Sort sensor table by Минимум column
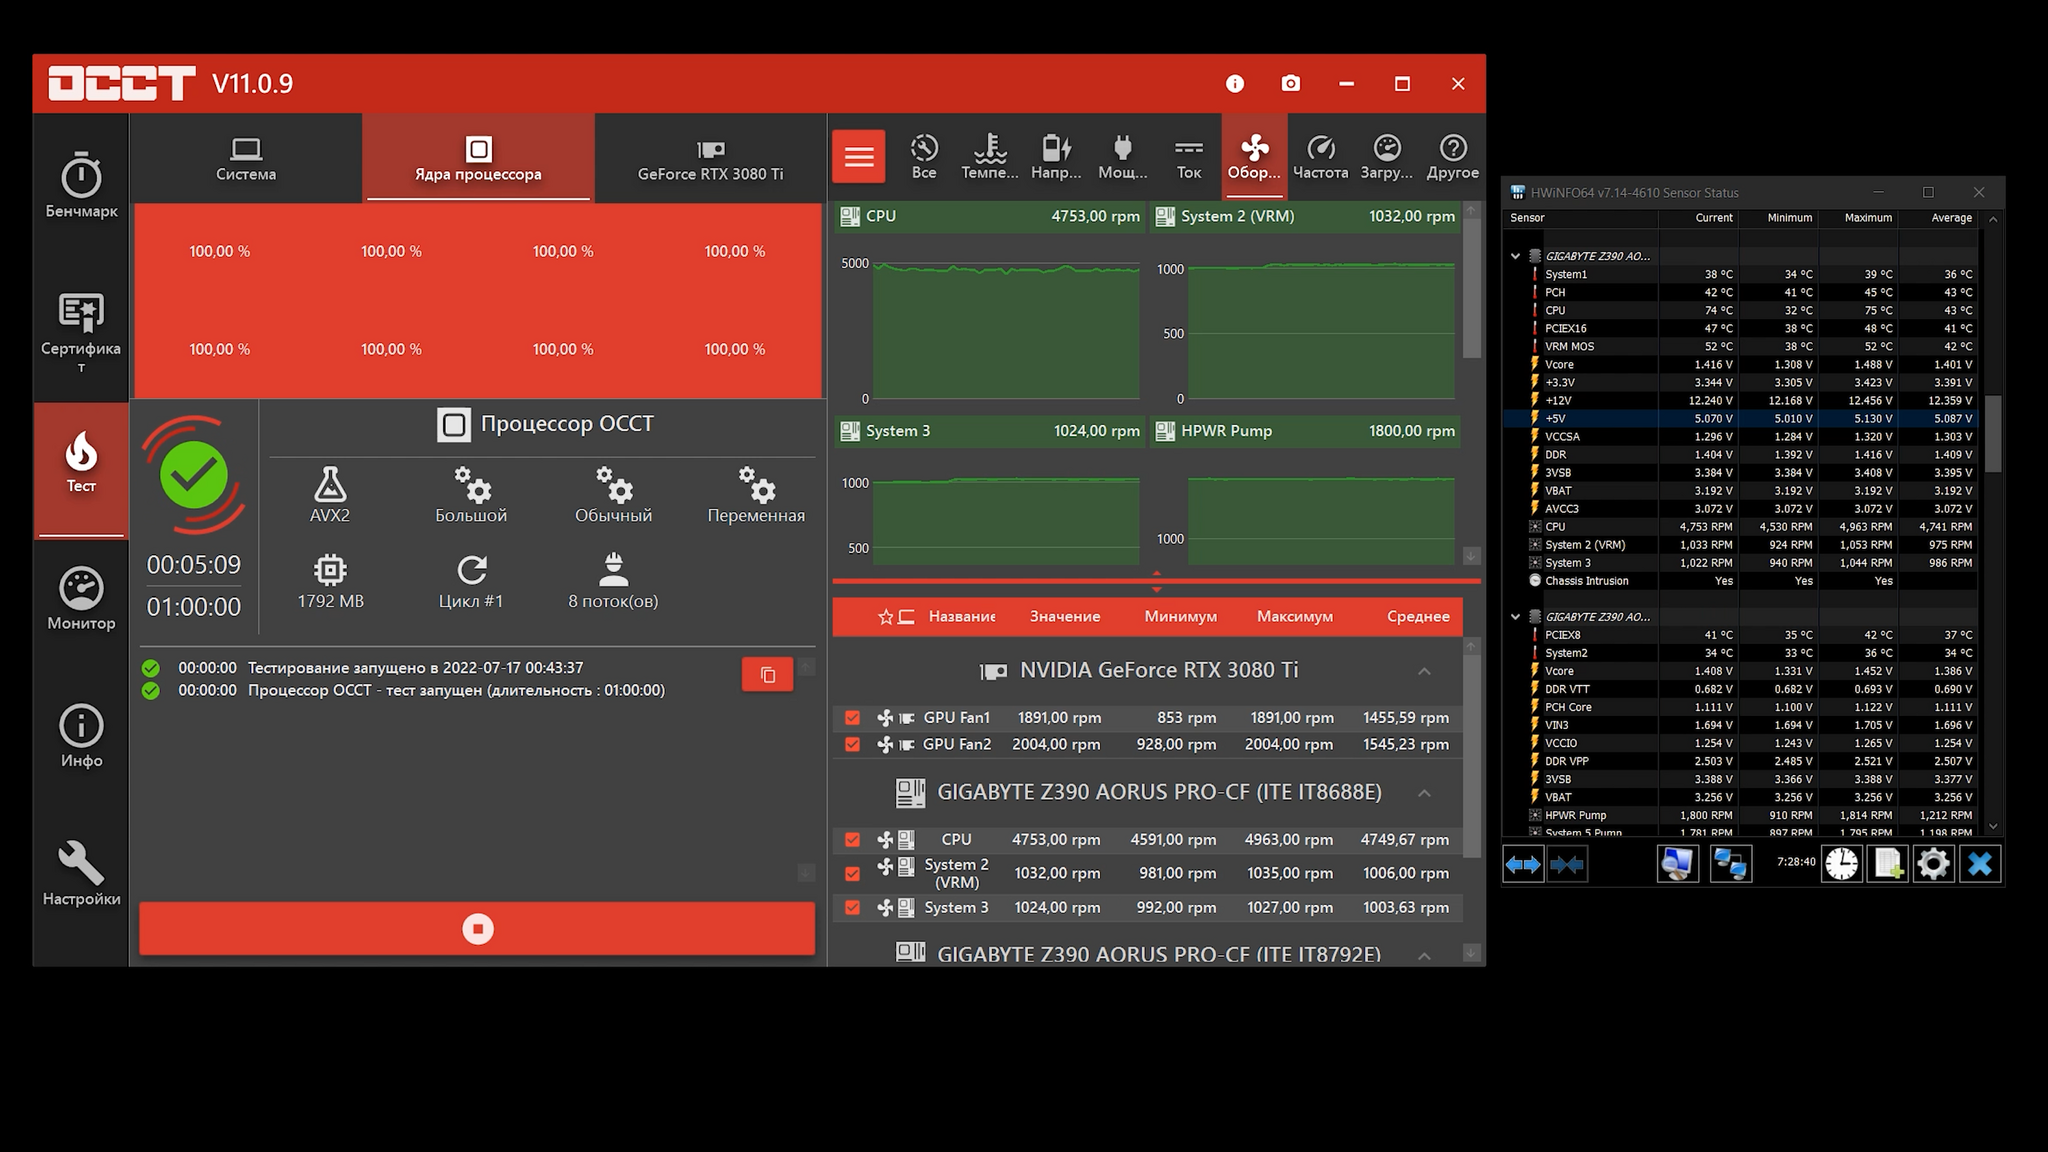The height and width of the screenshot is (1152, 2048). coord(1180,617)
